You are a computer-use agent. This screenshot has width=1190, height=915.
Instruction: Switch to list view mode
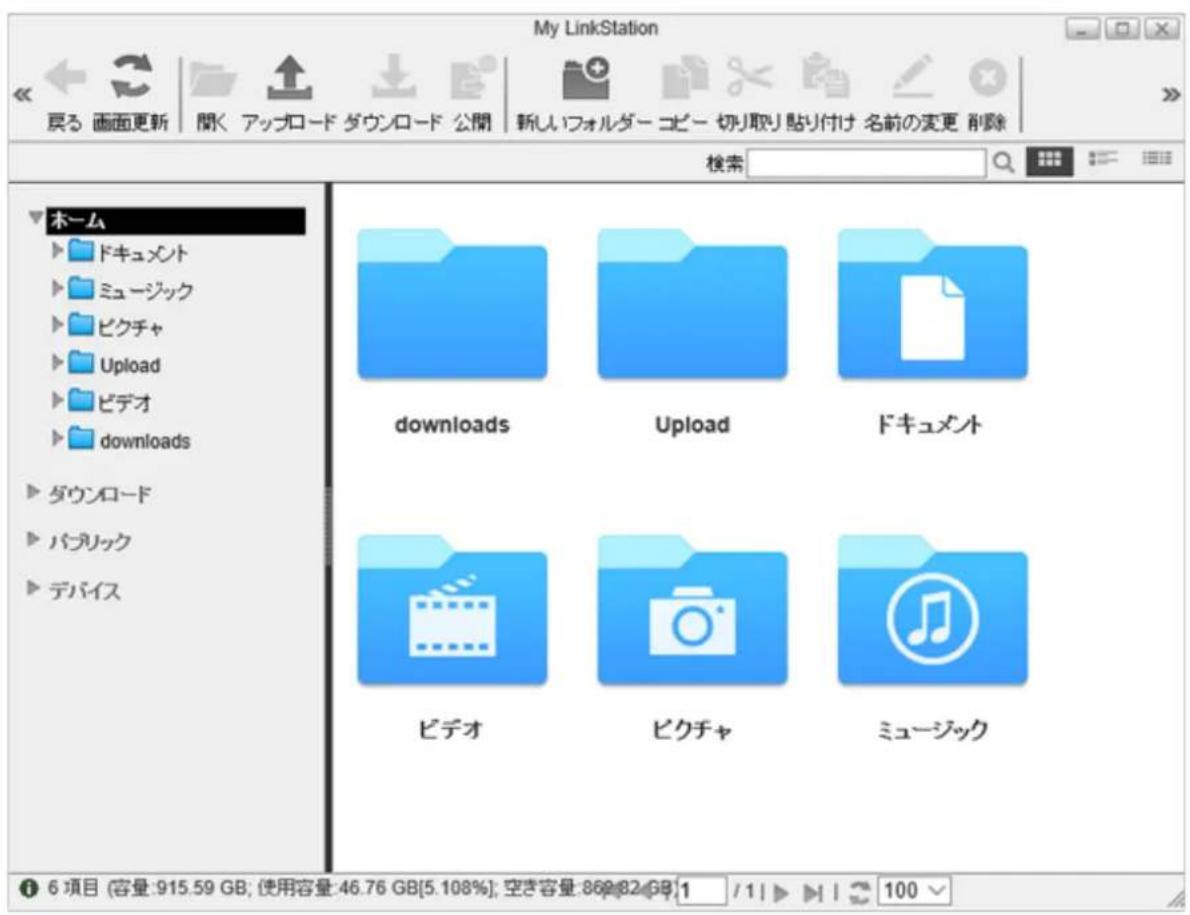[x=1103, y=159]
